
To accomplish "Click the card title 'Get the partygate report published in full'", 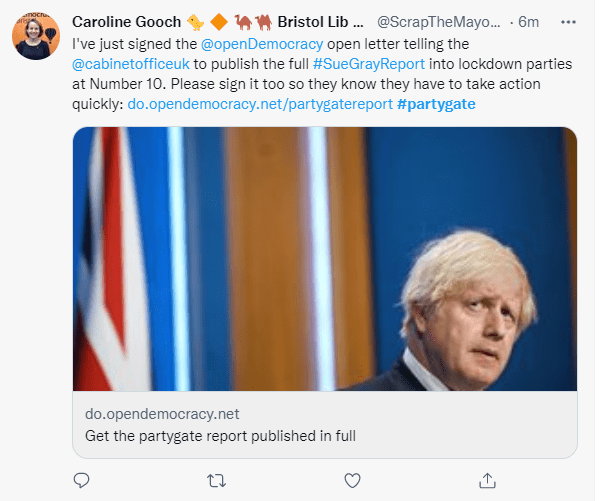I will pyautogui.click(x=221, y=437).
